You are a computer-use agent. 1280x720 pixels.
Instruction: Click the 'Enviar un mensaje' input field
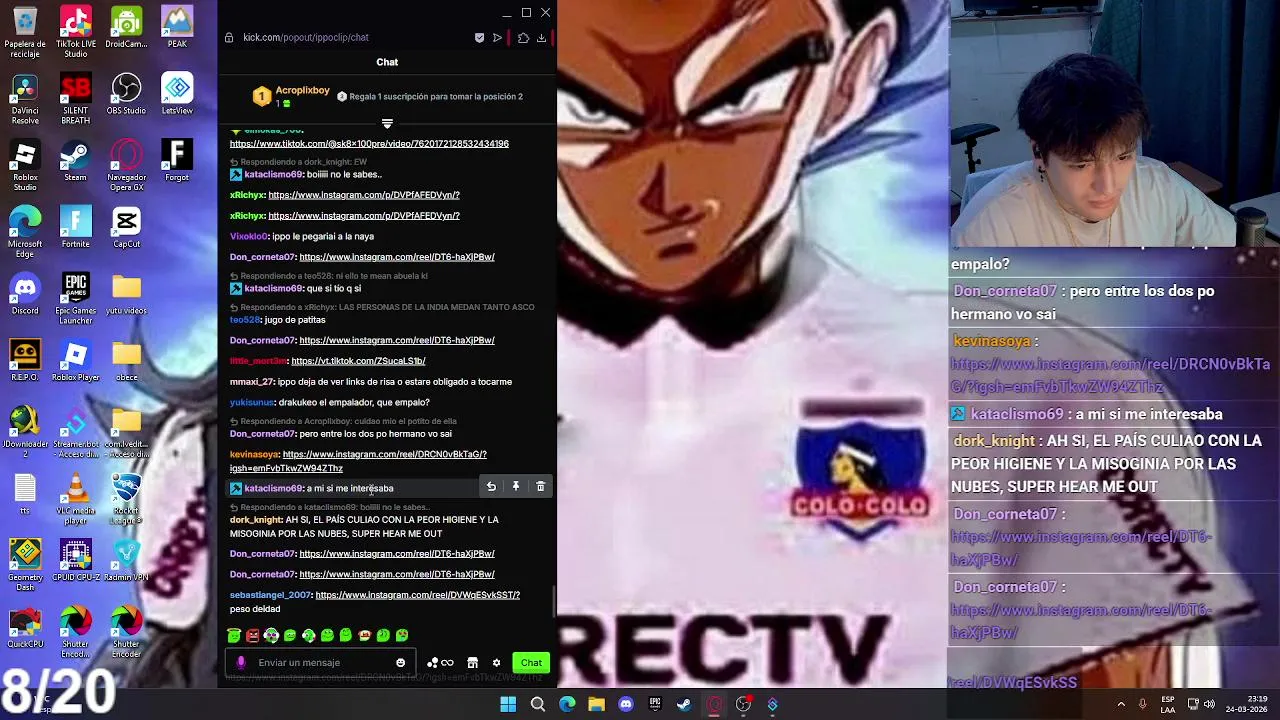point(322,662)
